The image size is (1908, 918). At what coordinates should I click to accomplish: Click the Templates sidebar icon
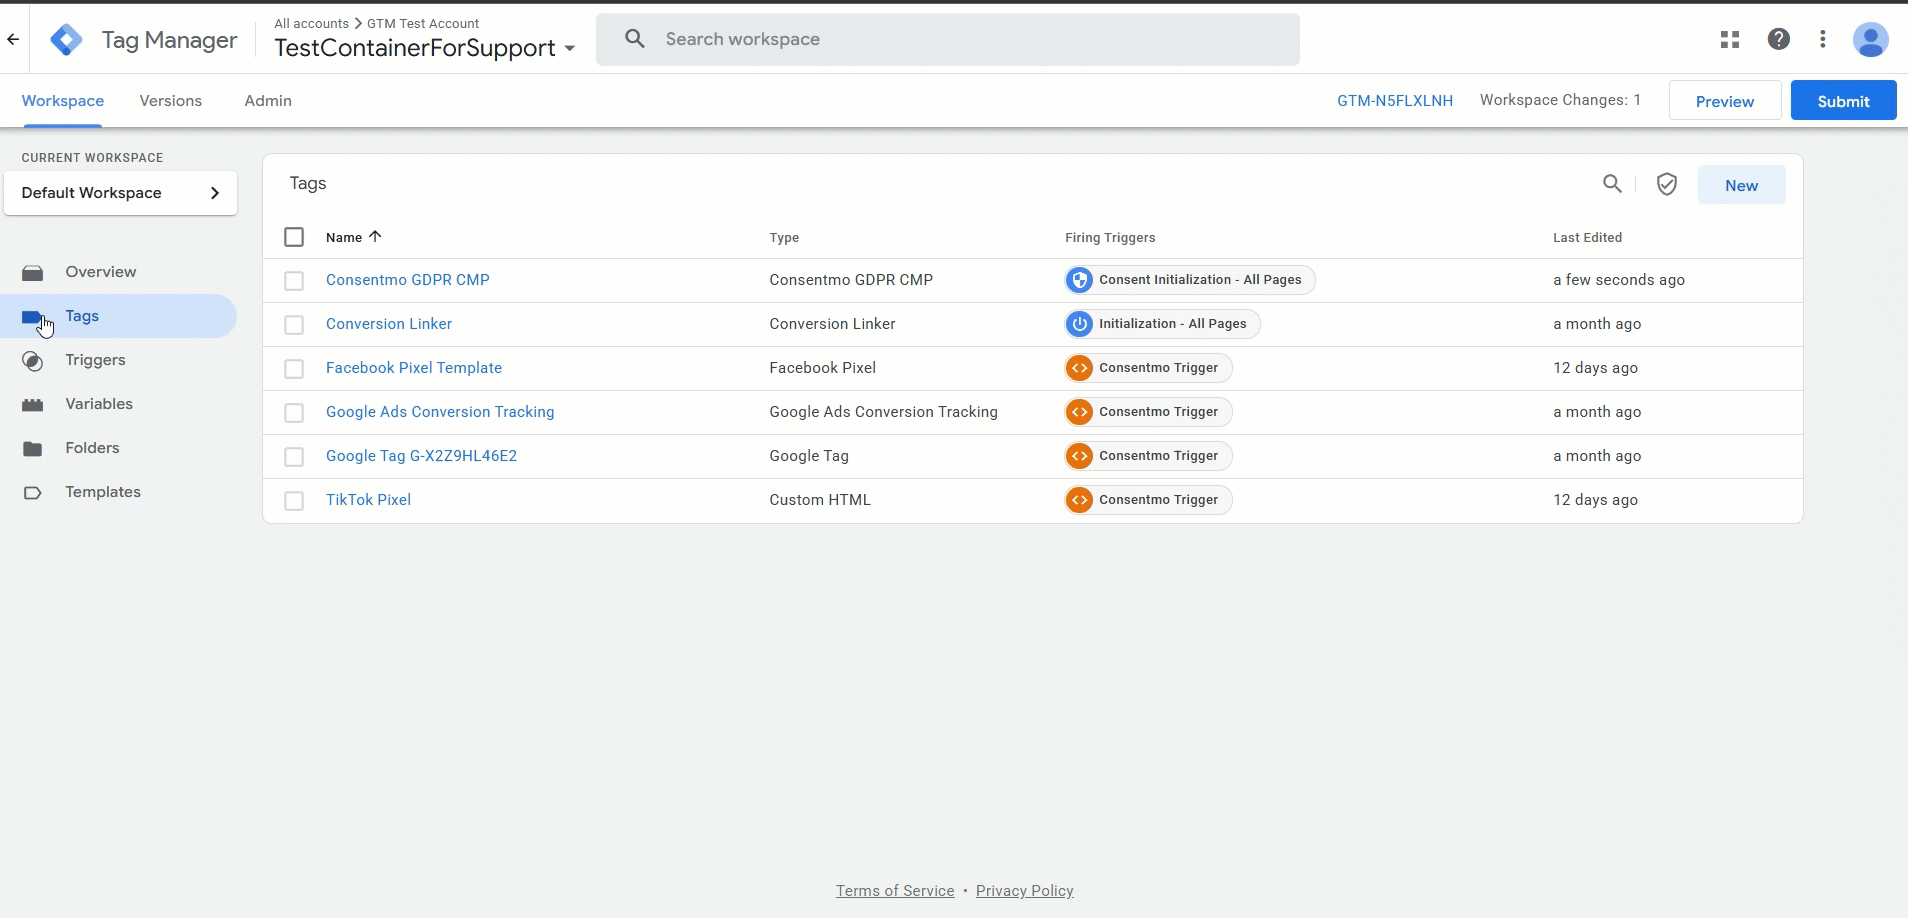33,493
